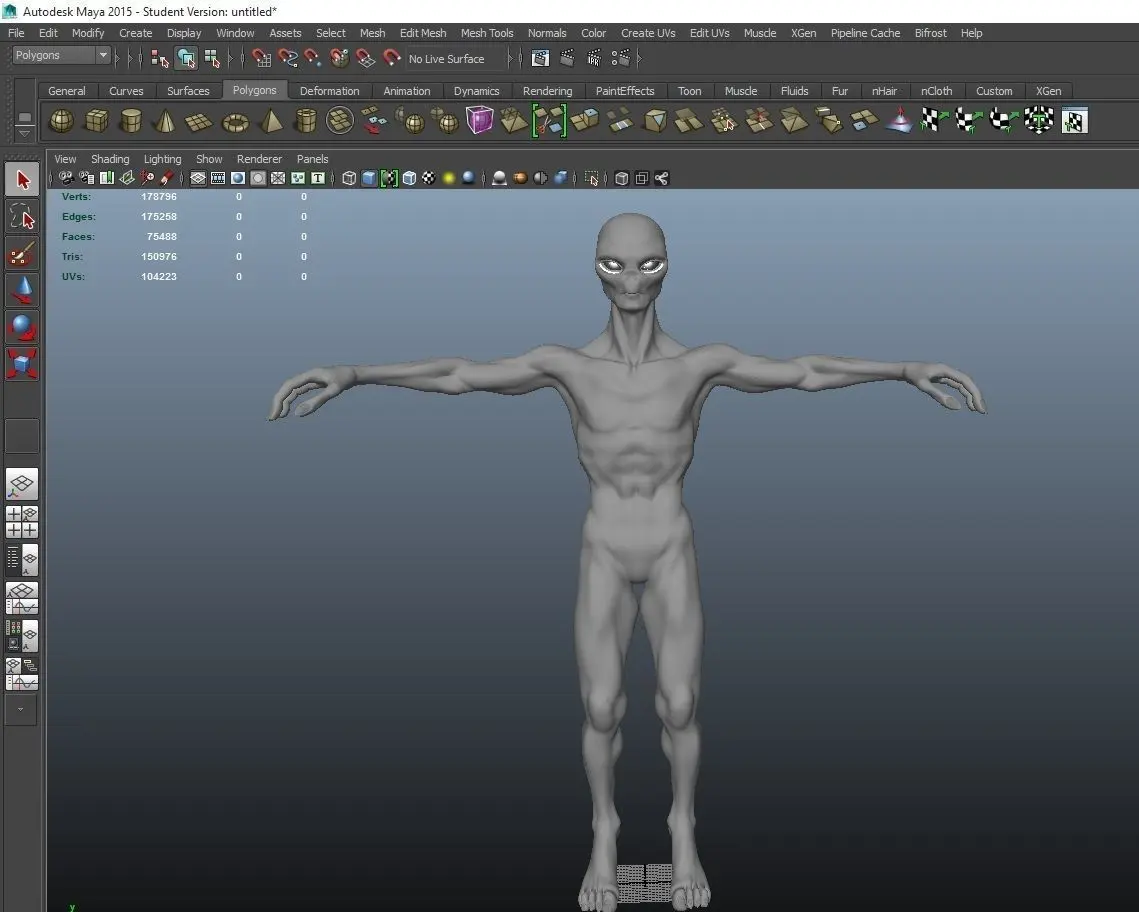Create a polygon torus from the shelf
The image size is (1139, 912).
[x=235, y=122]
